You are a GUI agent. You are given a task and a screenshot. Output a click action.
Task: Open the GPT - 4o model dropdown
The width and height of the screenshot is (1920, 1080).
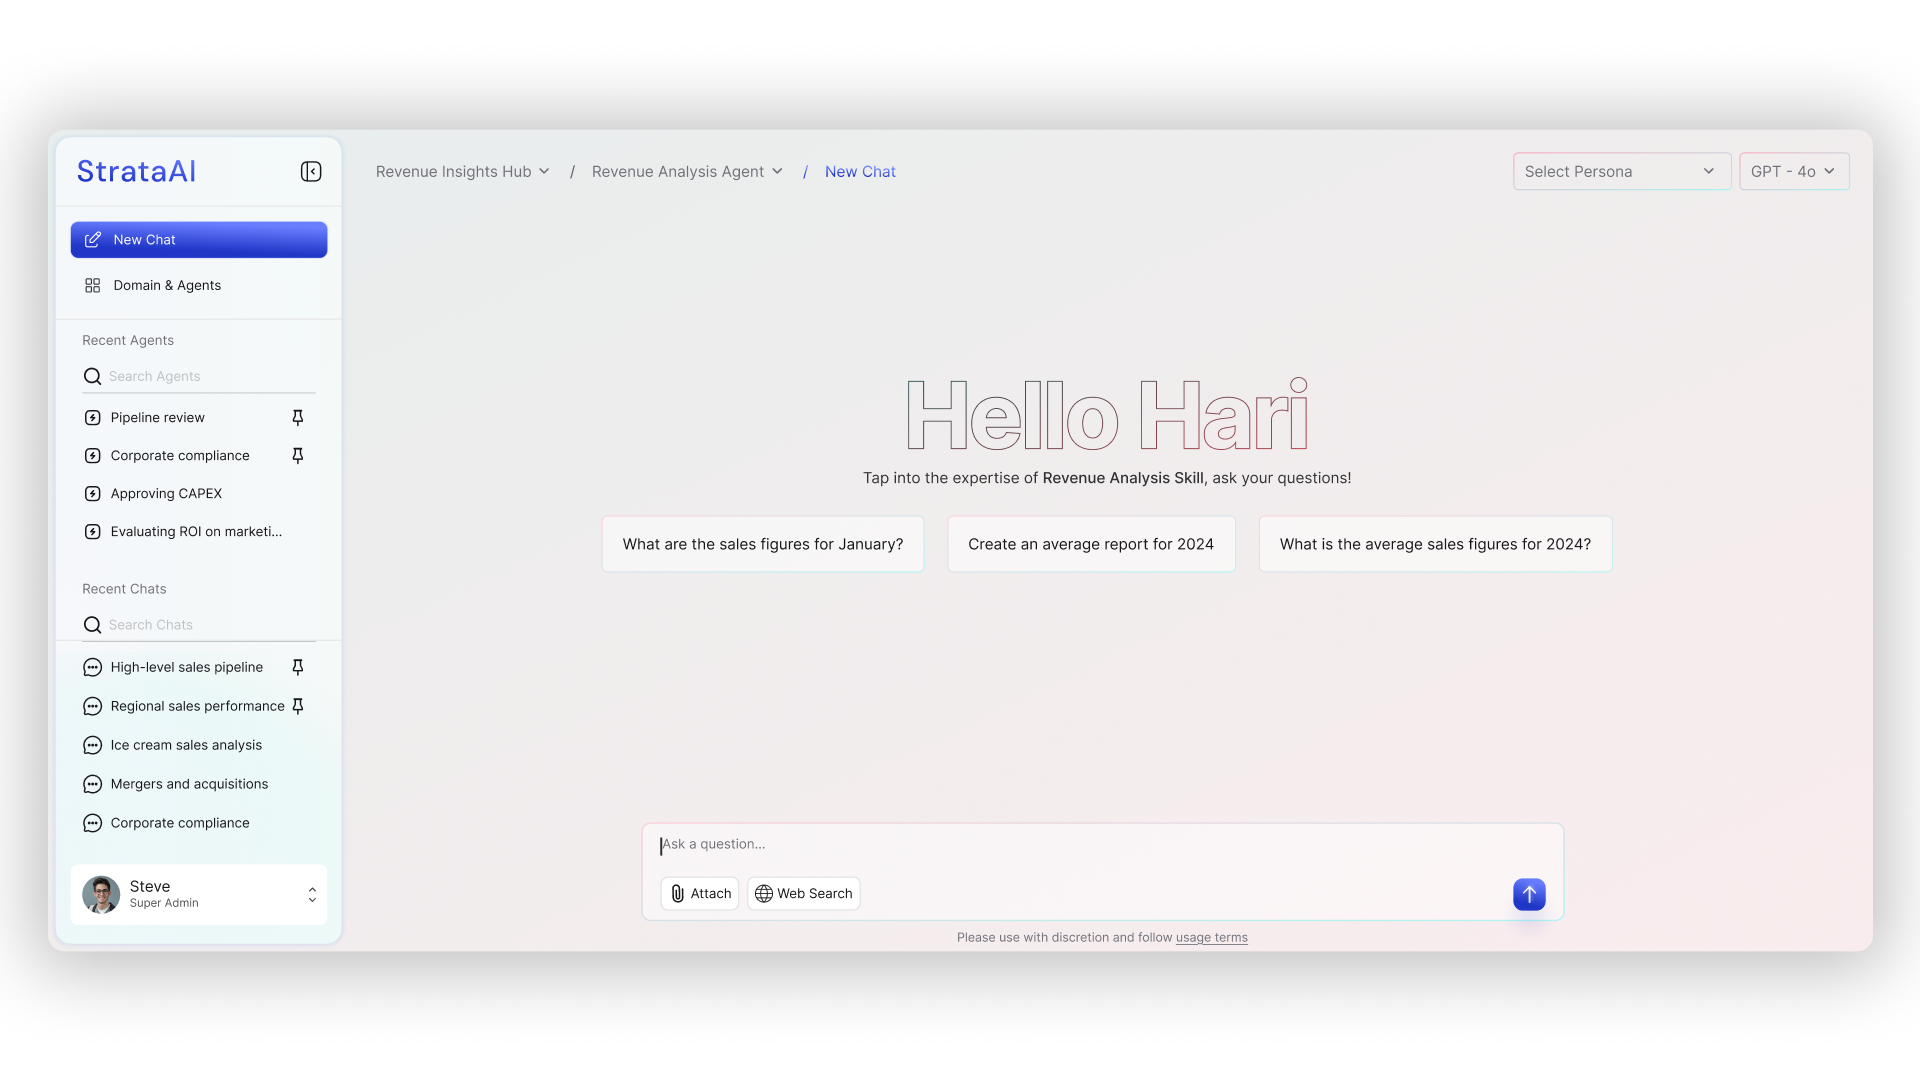[1793, 171]
